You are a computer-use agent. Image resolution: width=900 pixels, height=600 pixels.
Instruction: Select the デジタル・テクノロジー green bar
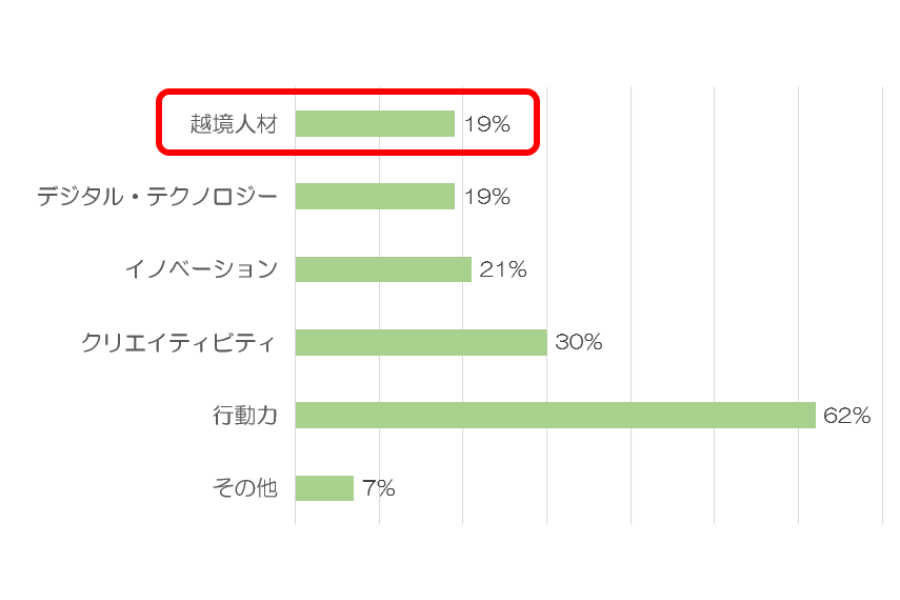coord(375,196)
